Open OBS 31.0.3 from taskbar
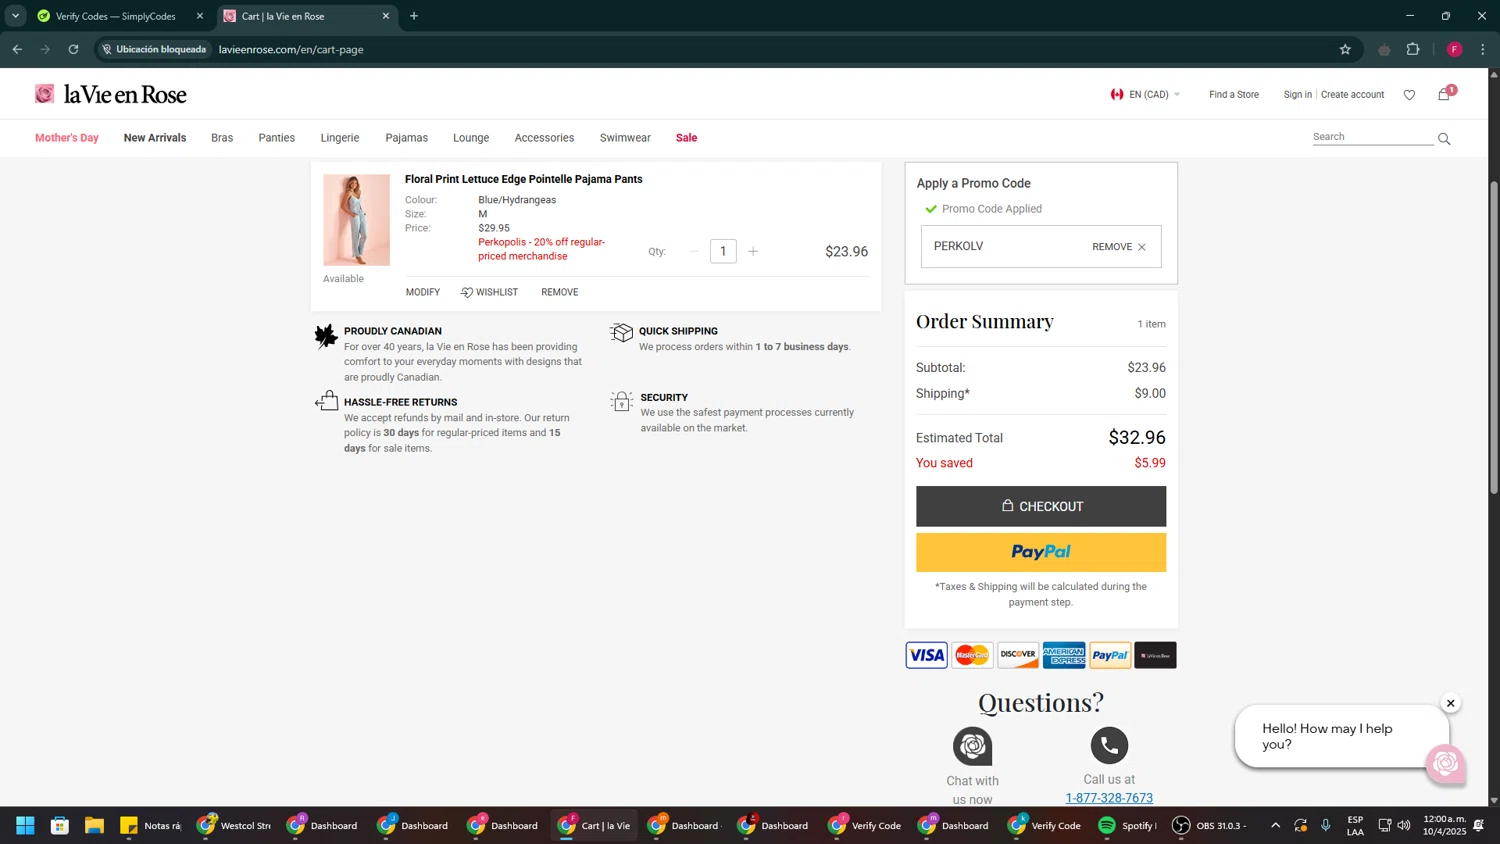 (1210, 826)
